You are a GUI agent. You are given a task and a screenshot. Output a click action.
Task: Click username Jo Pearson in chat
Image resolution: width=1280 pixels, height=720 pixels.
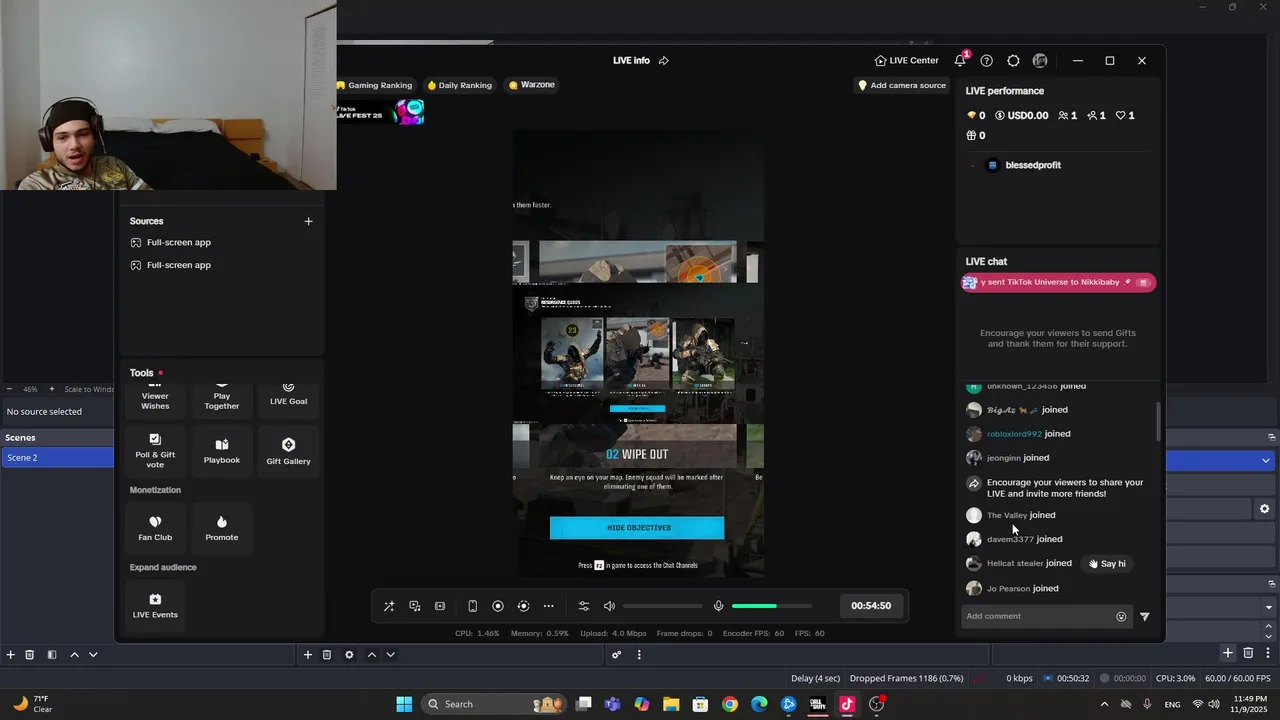[1008, 588]
